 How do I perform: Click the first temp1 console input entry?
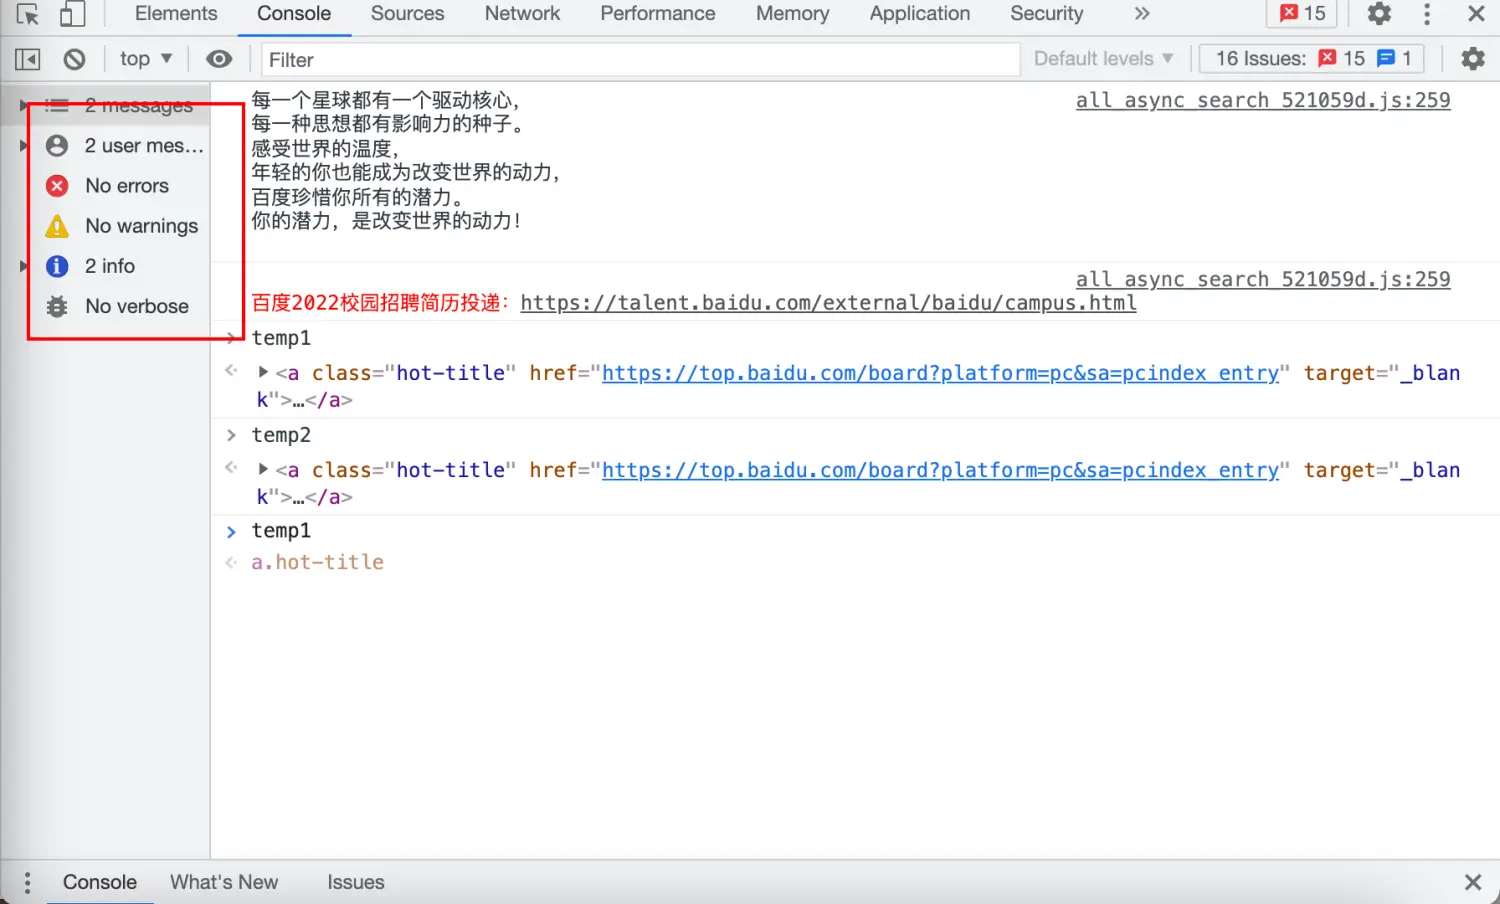click(281, 338)
